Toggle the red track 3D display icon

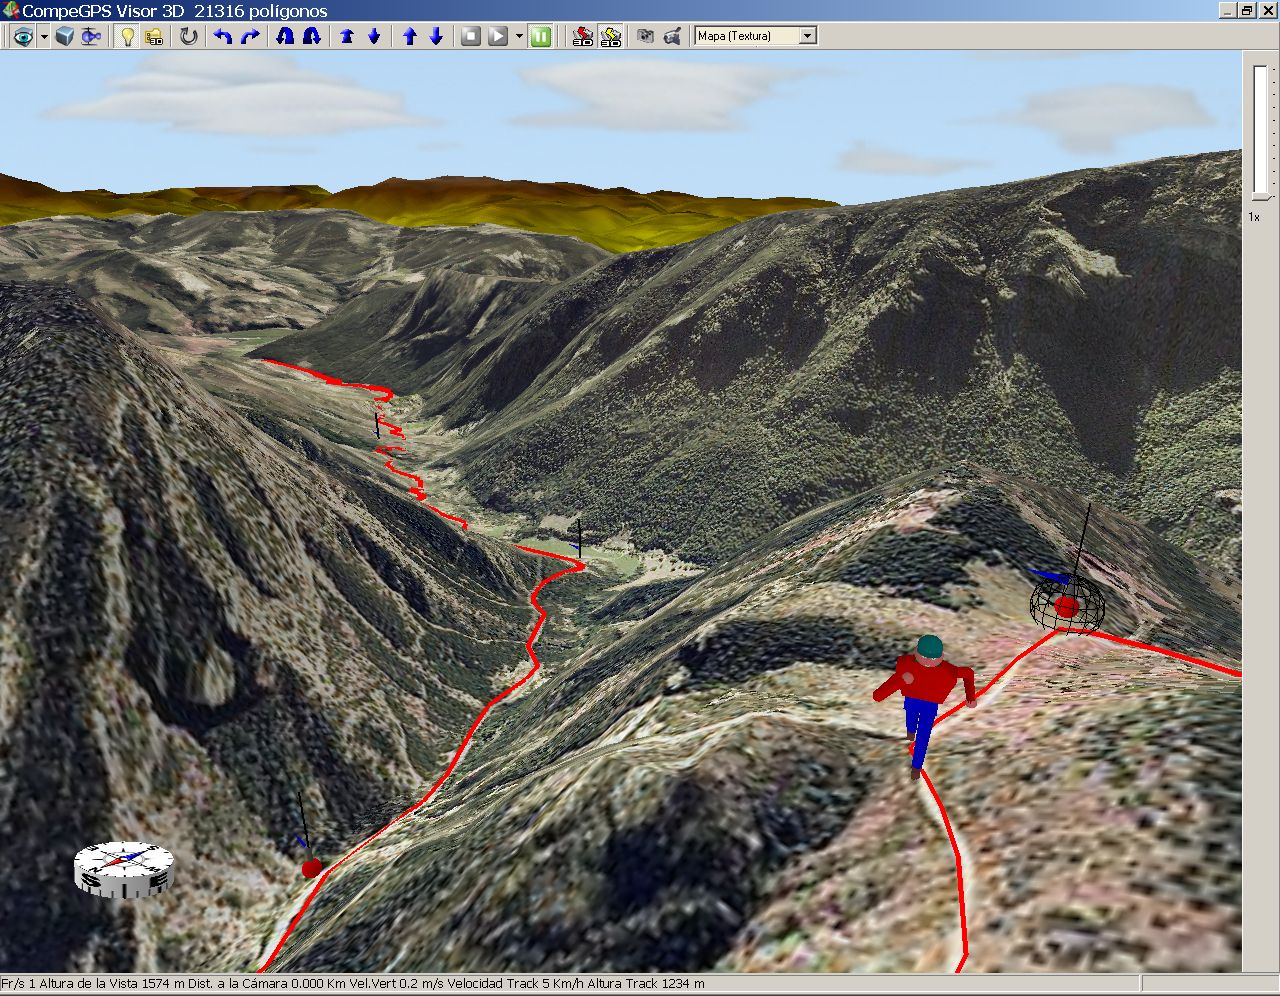click(x=583, y=37)
